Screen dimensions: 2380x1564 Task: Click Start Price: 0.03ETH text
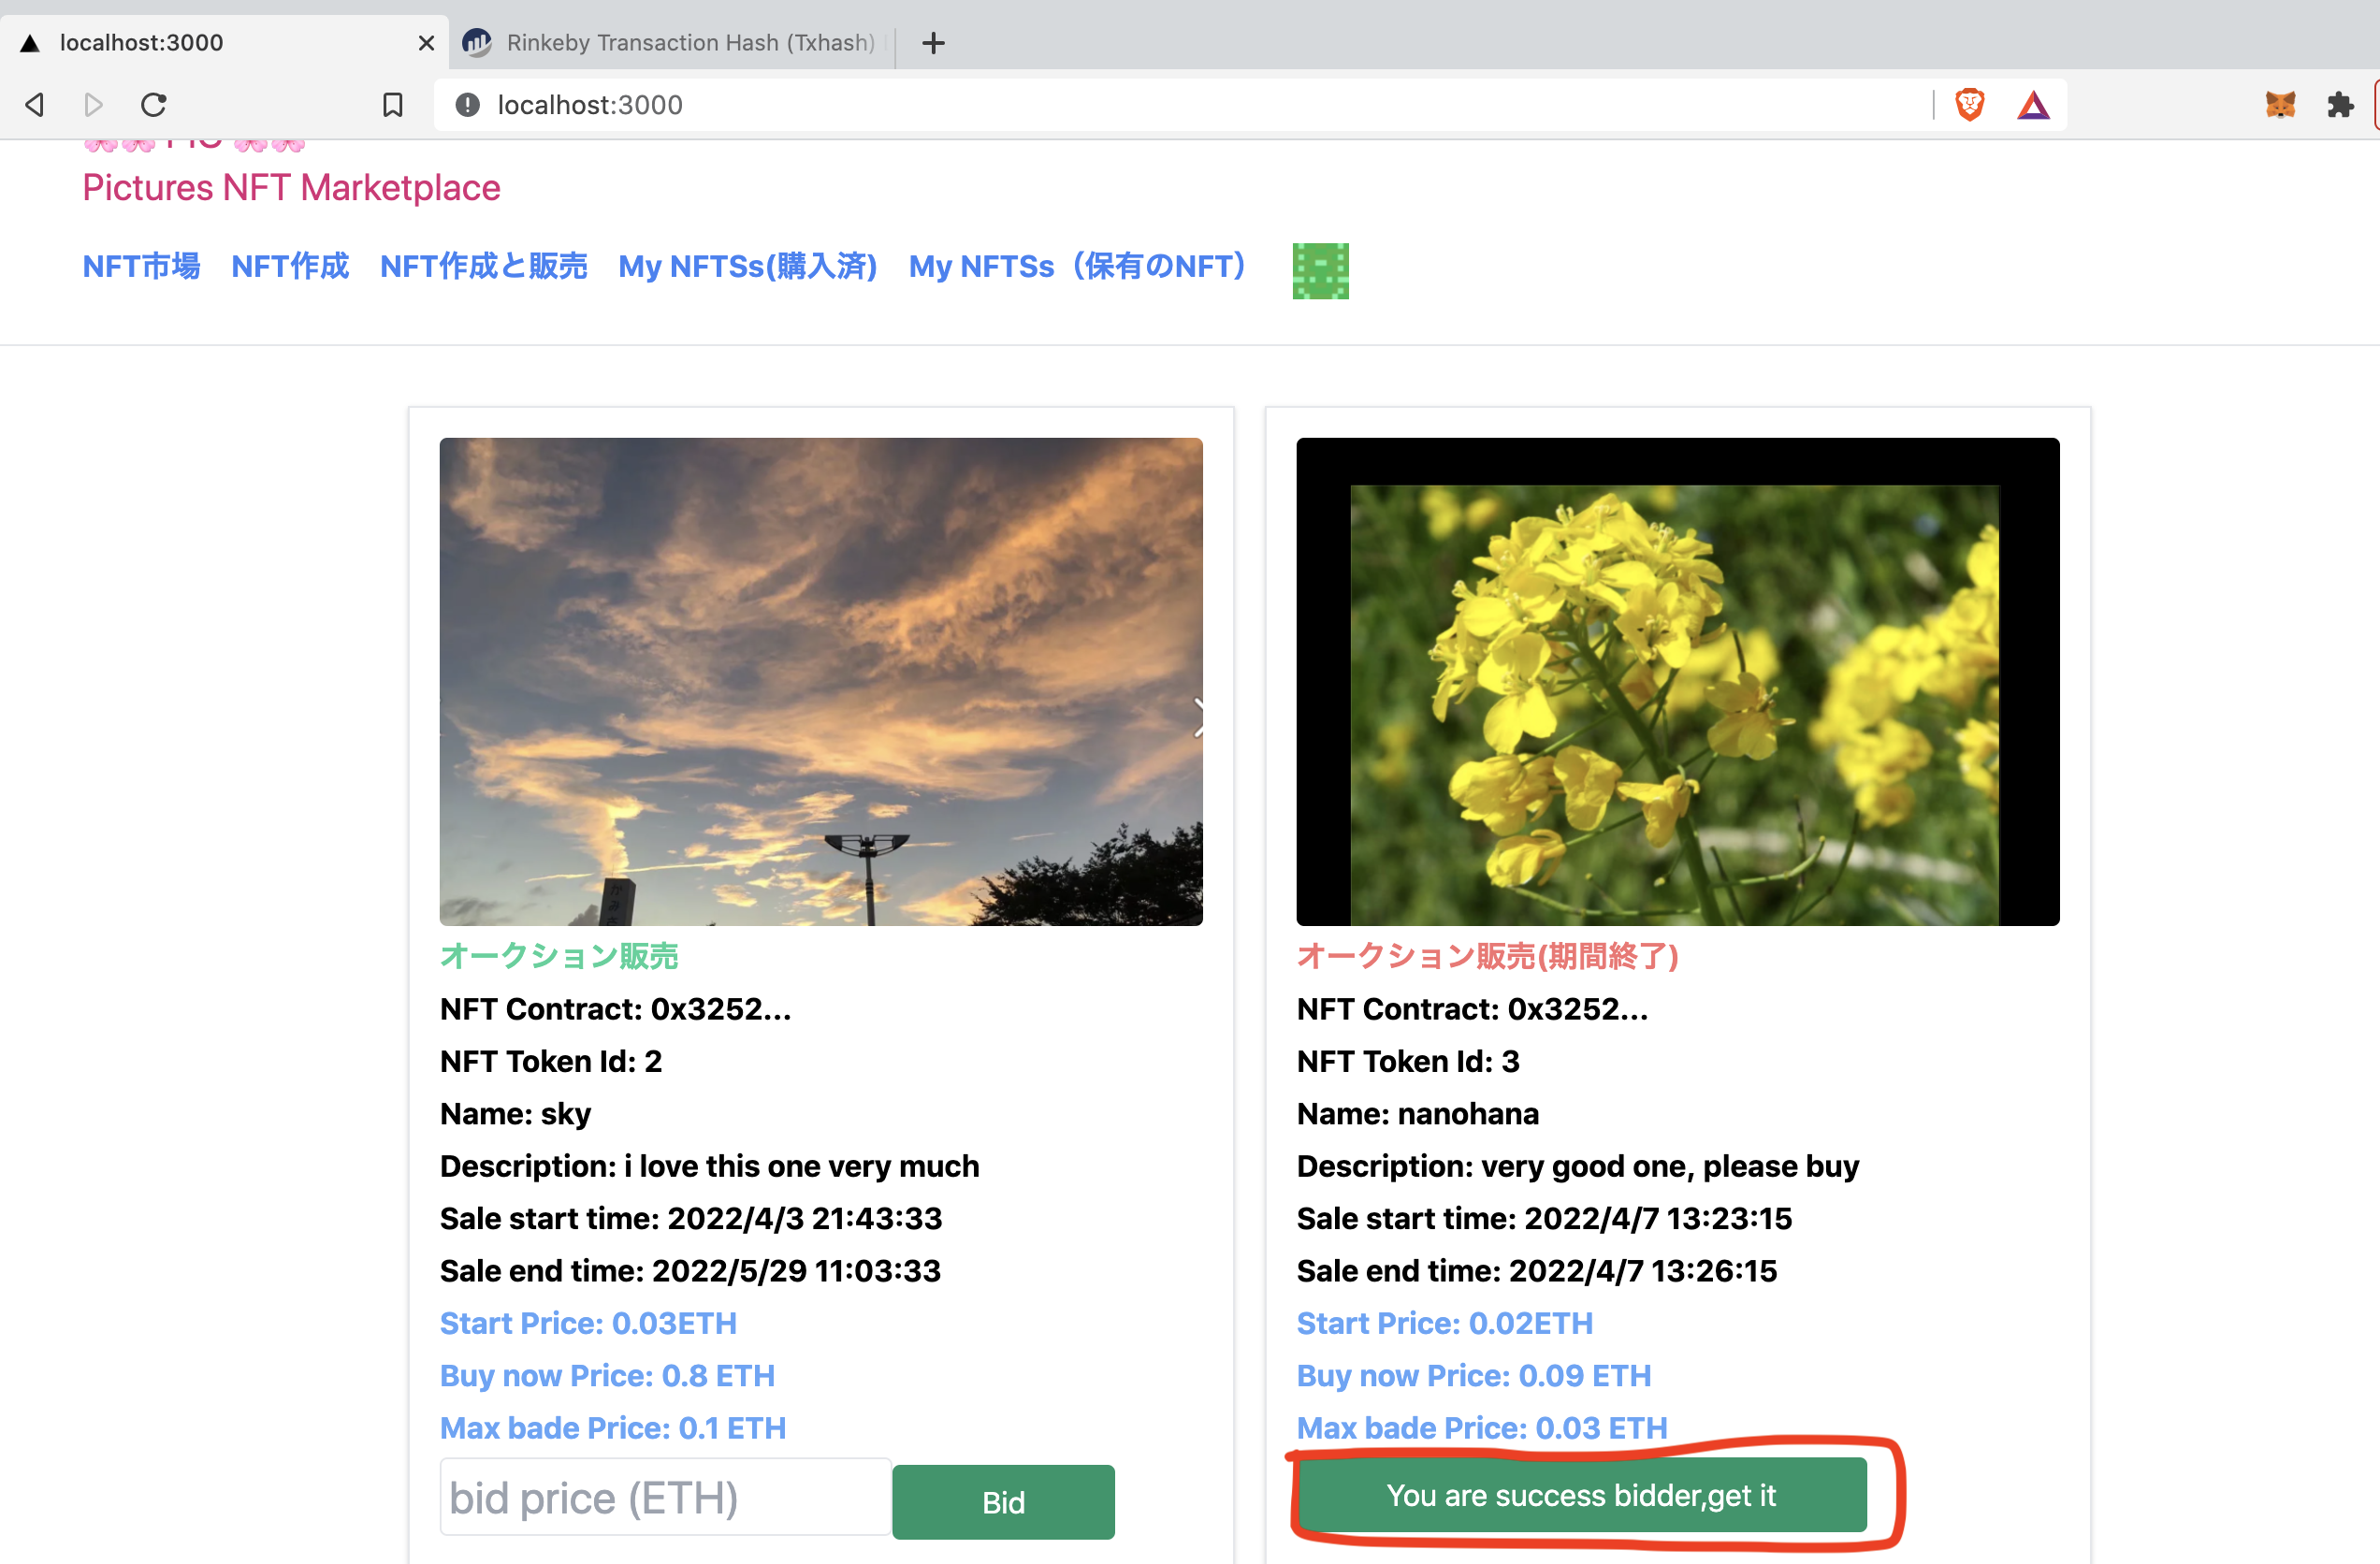(x=588, y=1323)
